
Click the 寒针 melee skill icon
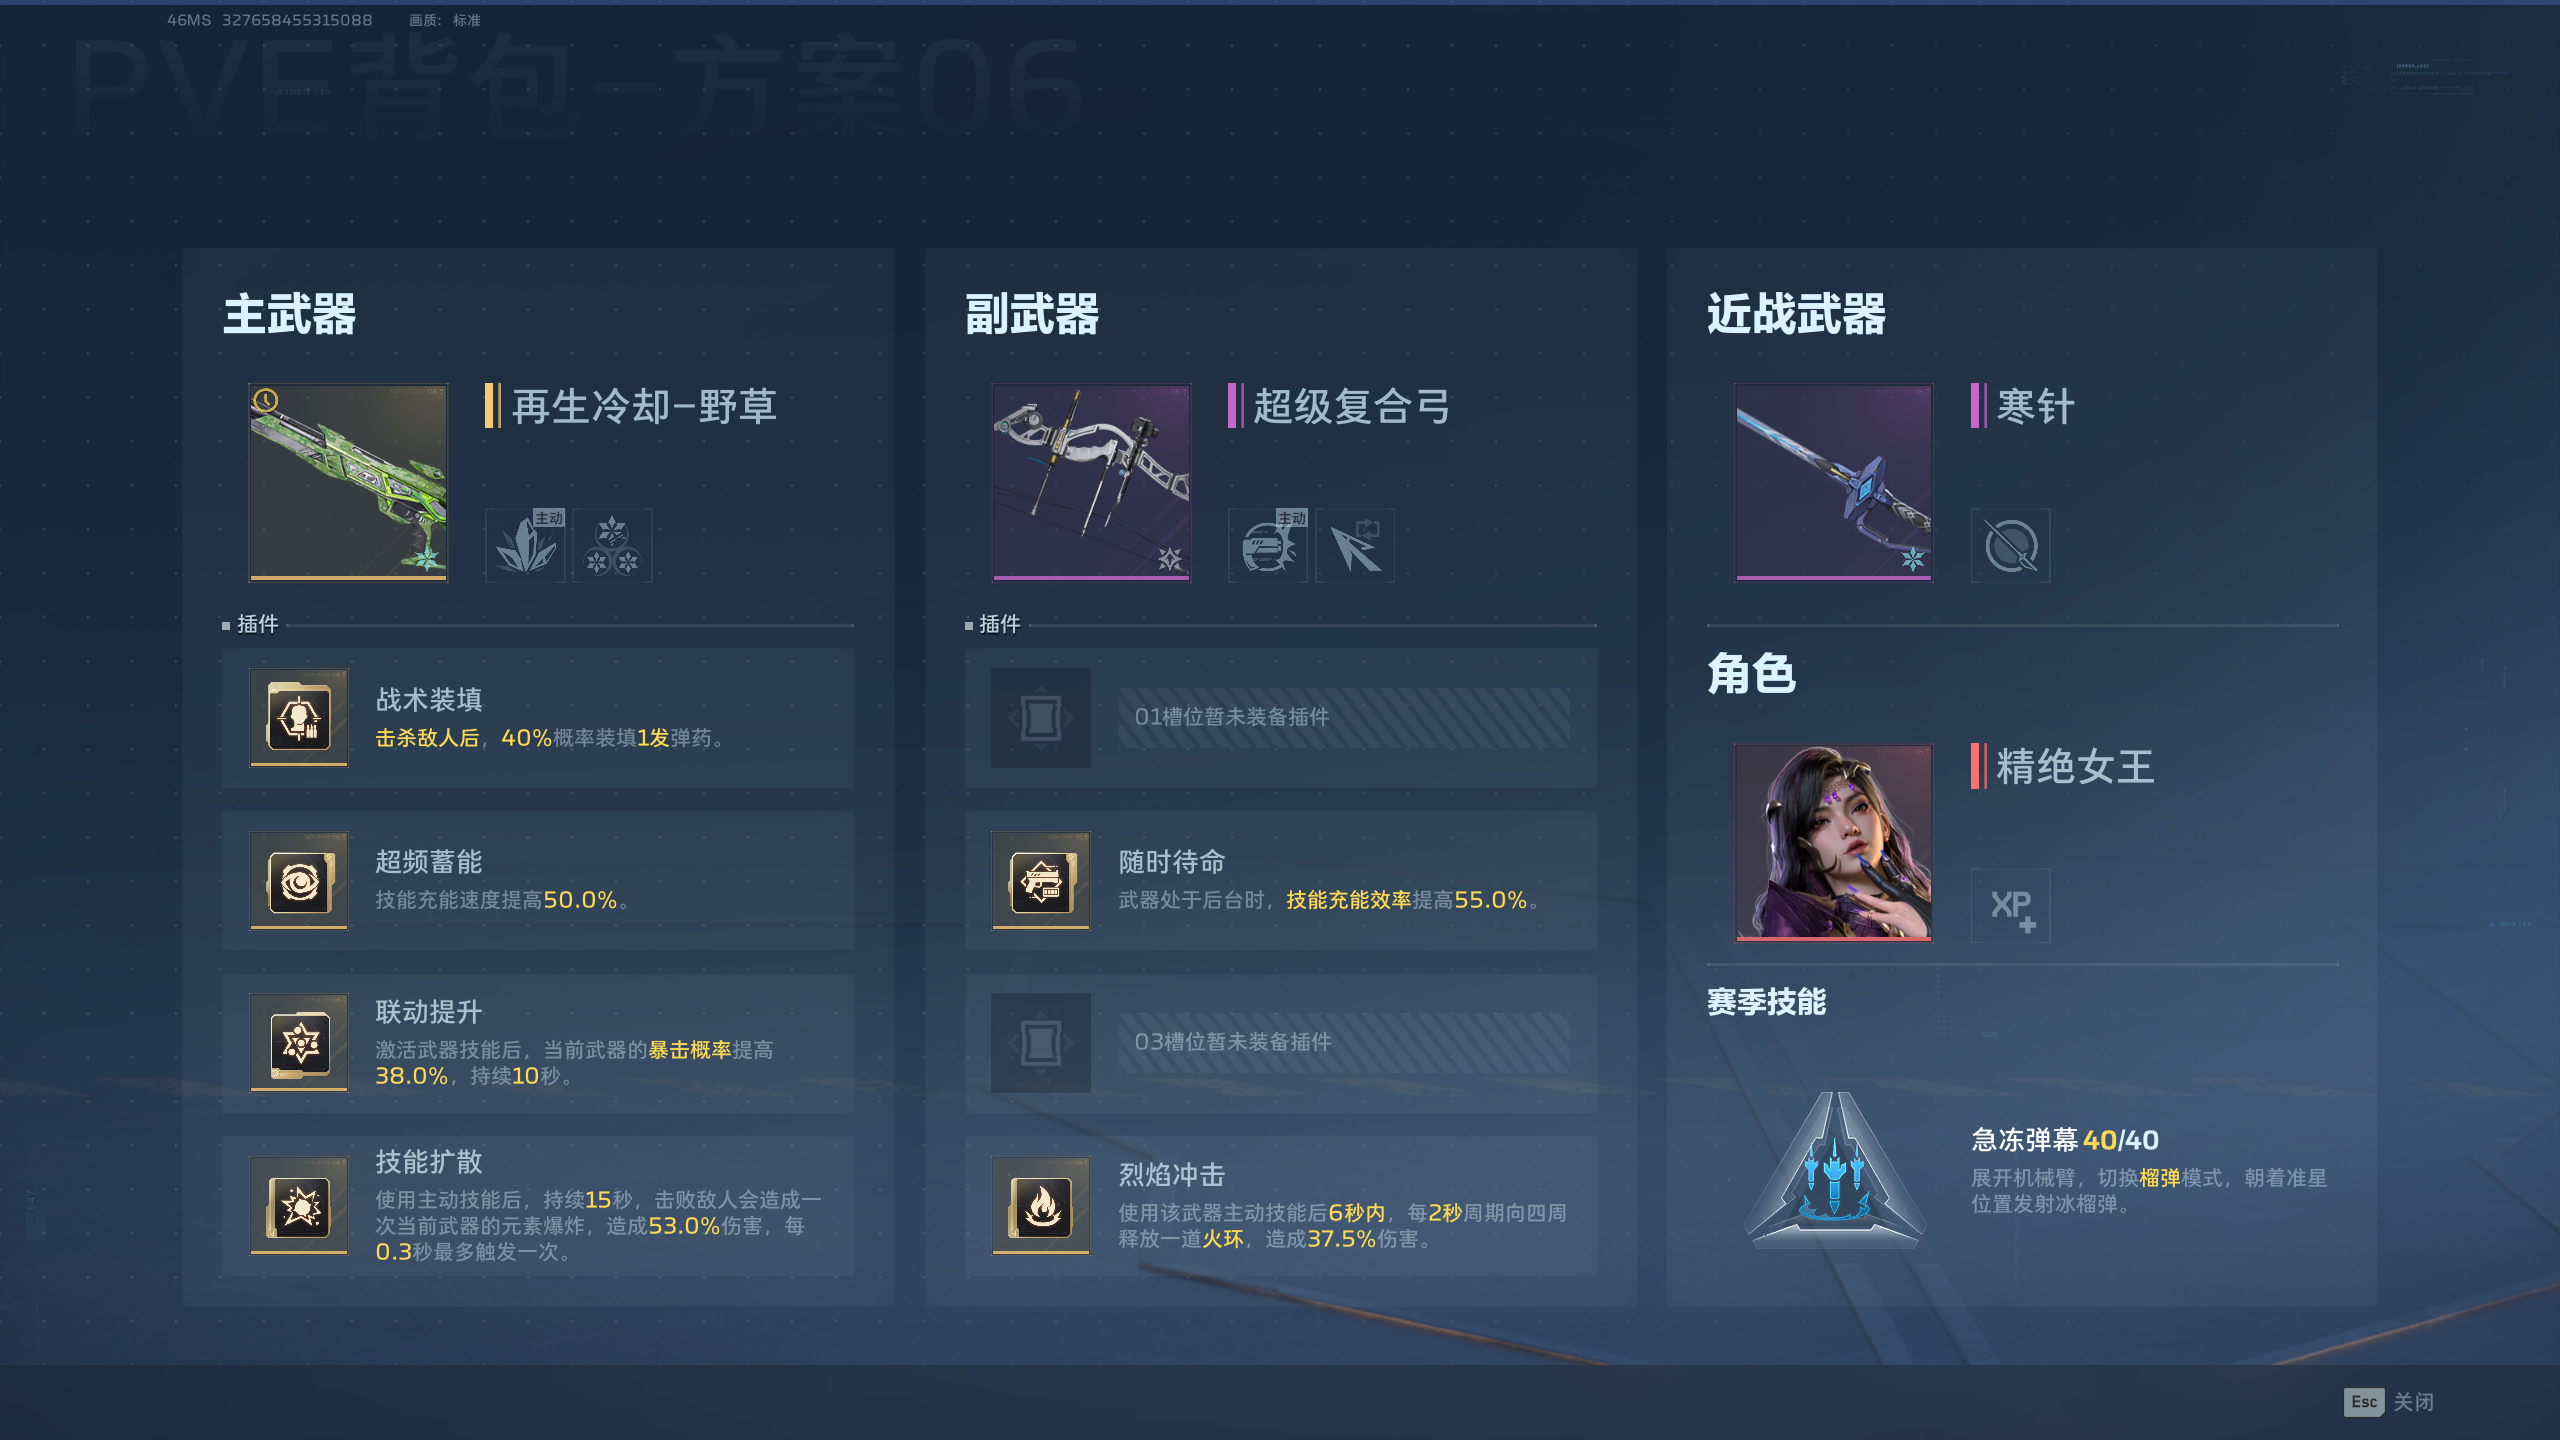[x=2010, y=545]
